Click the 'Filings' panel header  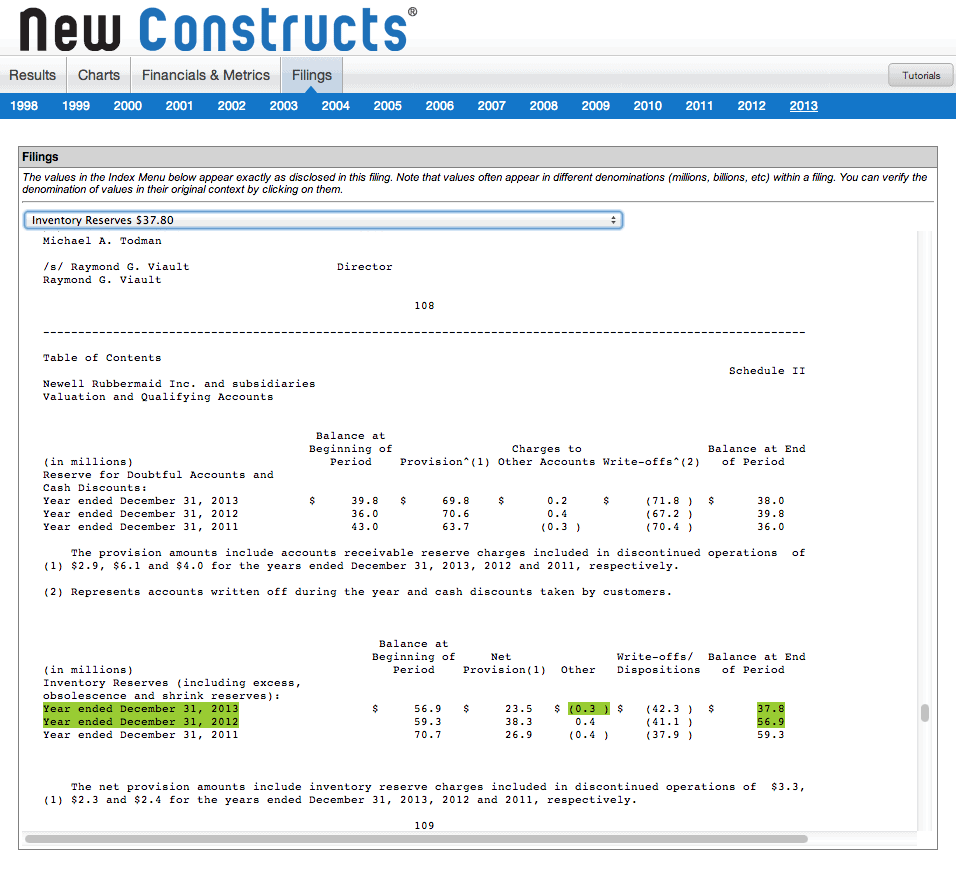click(x=478, y=157)
